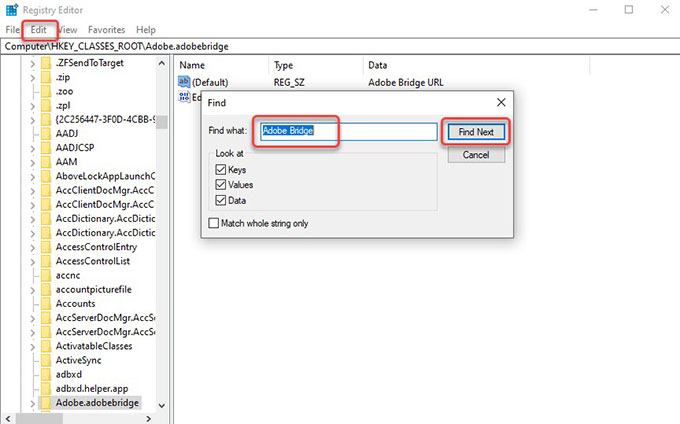The height and width of the screenshot is (424, 680).
Task: Select the accnc folder icon
Action: click(x=46, y=275)
